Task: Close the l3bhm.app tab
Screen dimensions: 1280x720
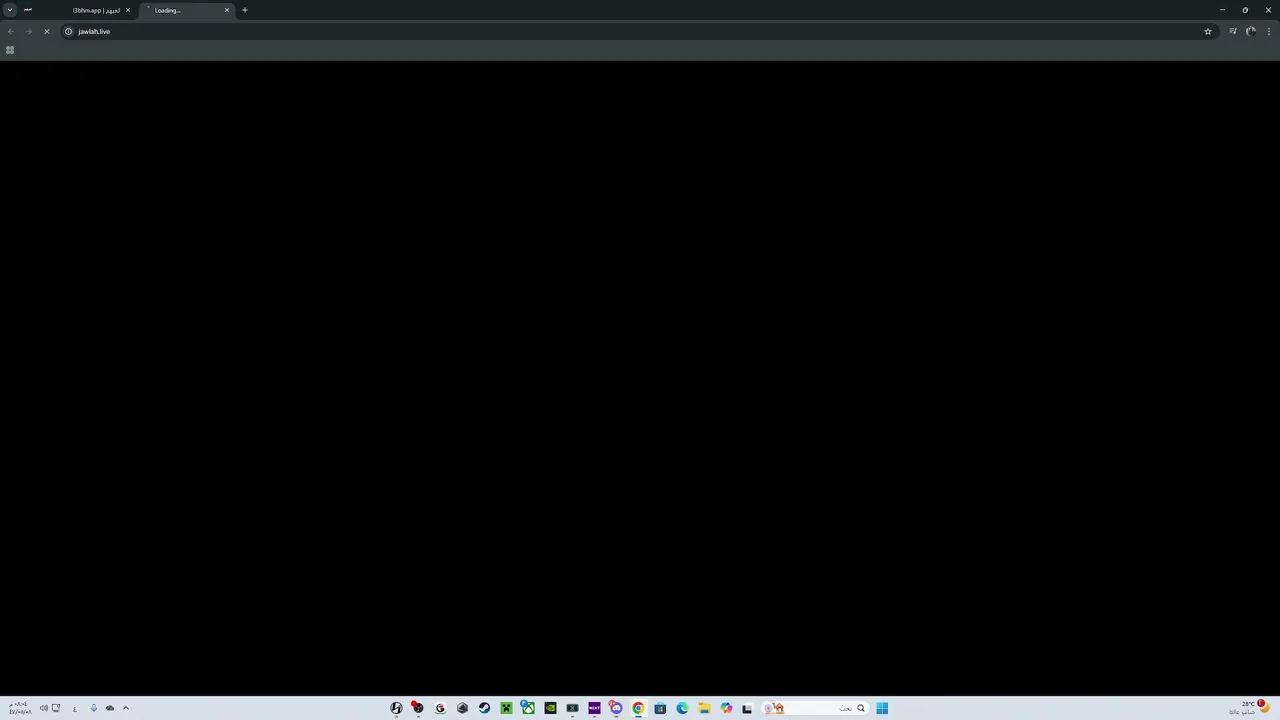Action: pyautogui.click(x=127, y=10)
